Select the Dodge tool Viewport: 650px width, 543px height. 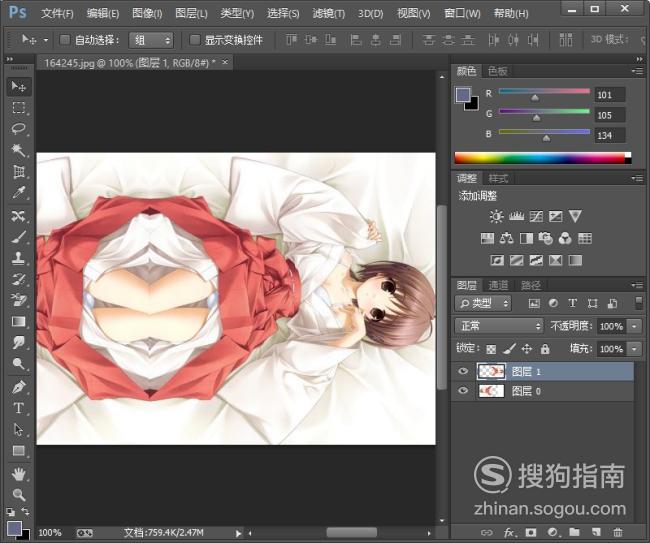coord(18,364)
